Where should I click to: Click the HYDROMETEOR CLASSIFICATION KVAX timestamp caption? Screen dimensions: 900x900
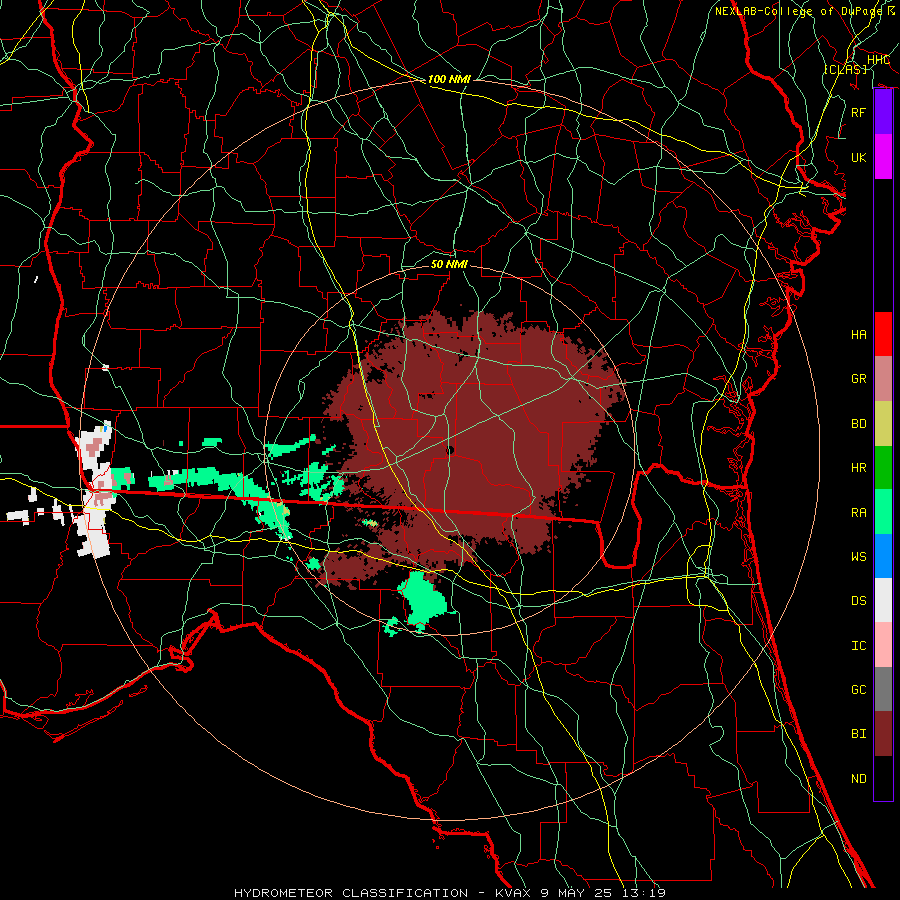pos(450,893)
